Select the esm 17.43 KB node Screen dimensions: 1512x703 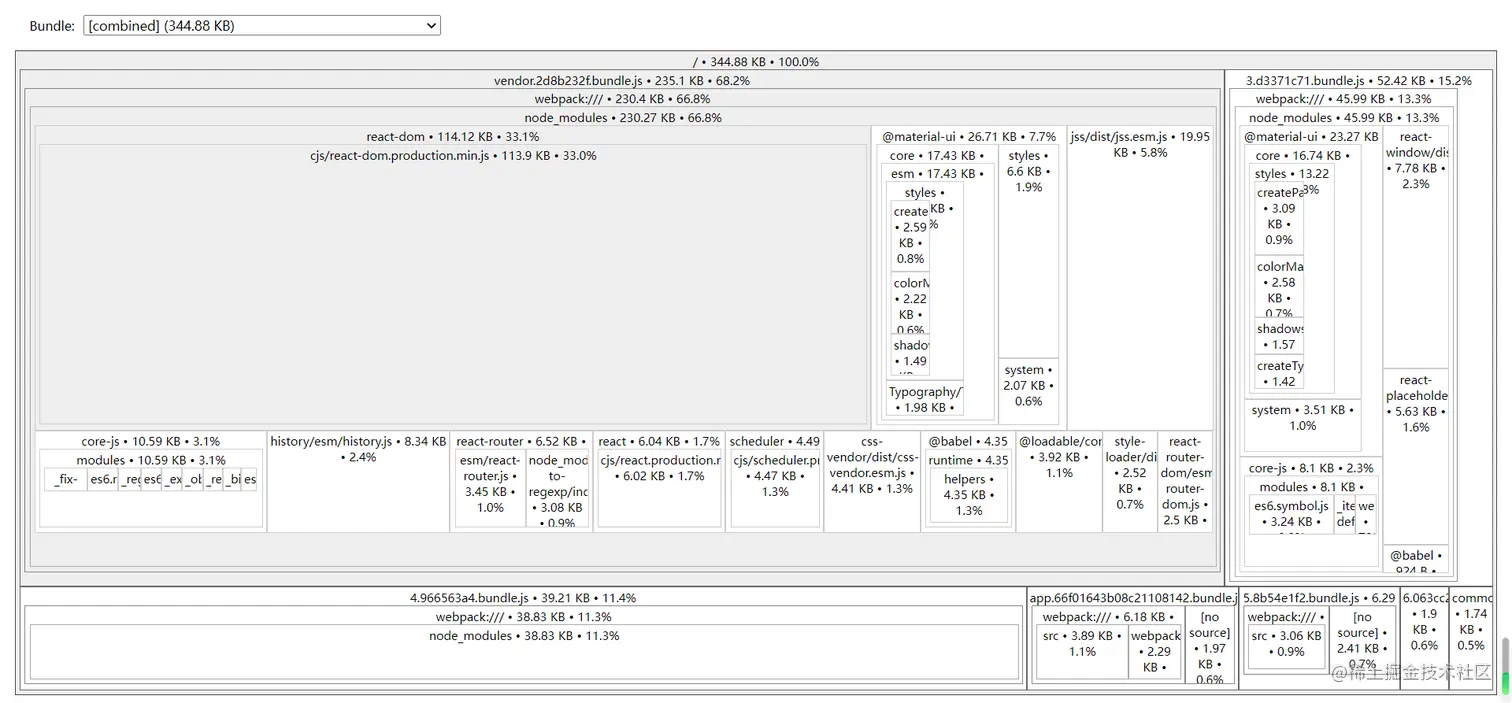[937, 173]
